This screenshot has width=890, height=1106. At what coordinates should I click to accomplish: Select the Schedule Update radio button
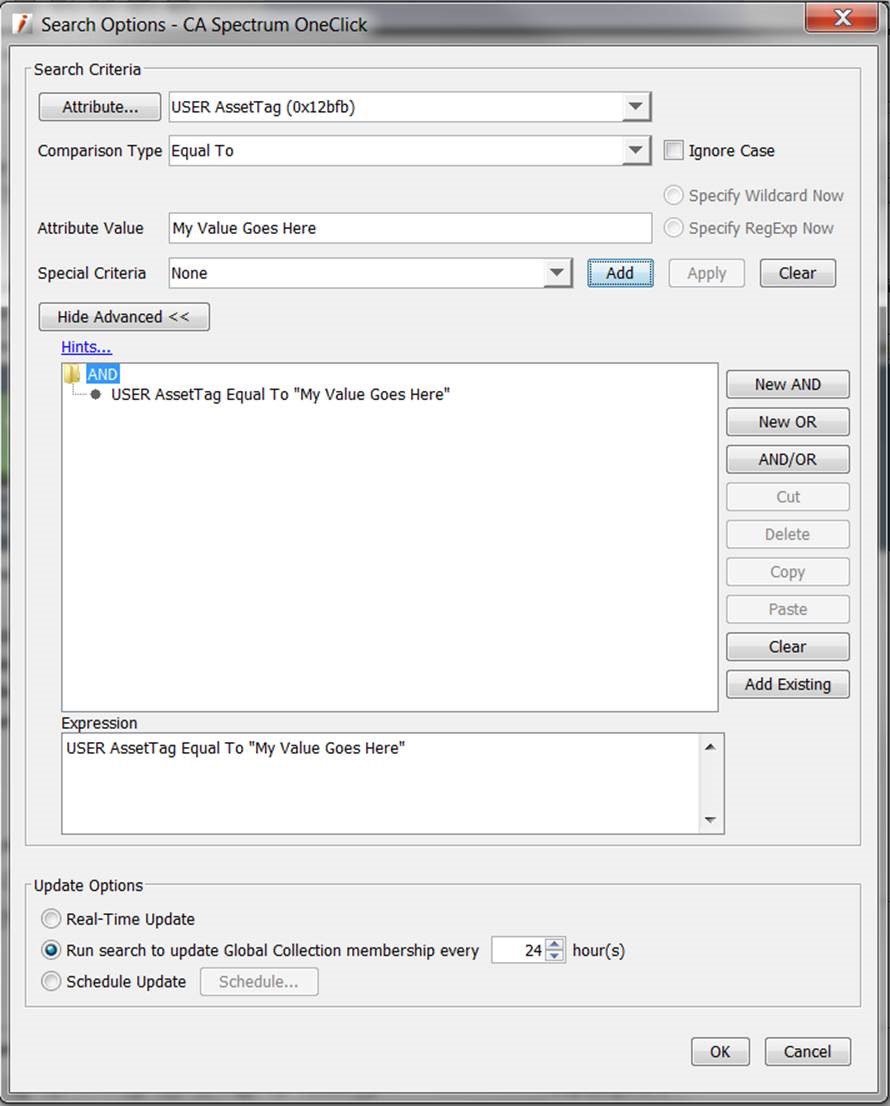[51, 981]
